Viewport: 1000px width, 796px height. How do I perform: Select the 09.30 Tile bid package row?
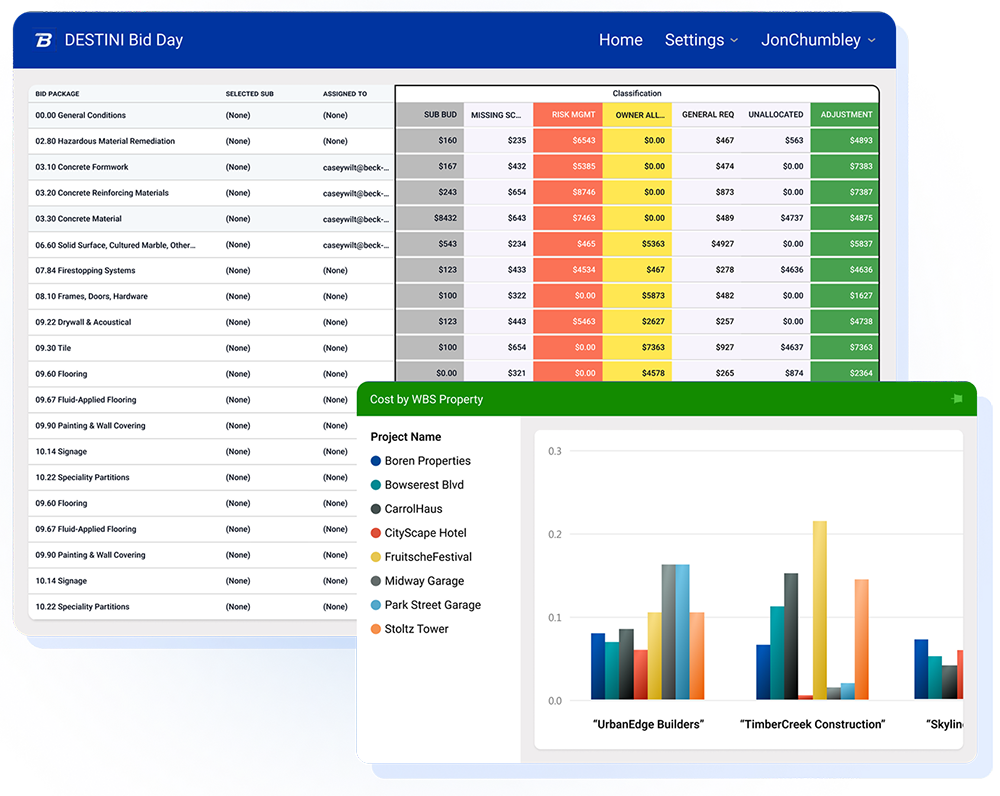click(211, 348)
